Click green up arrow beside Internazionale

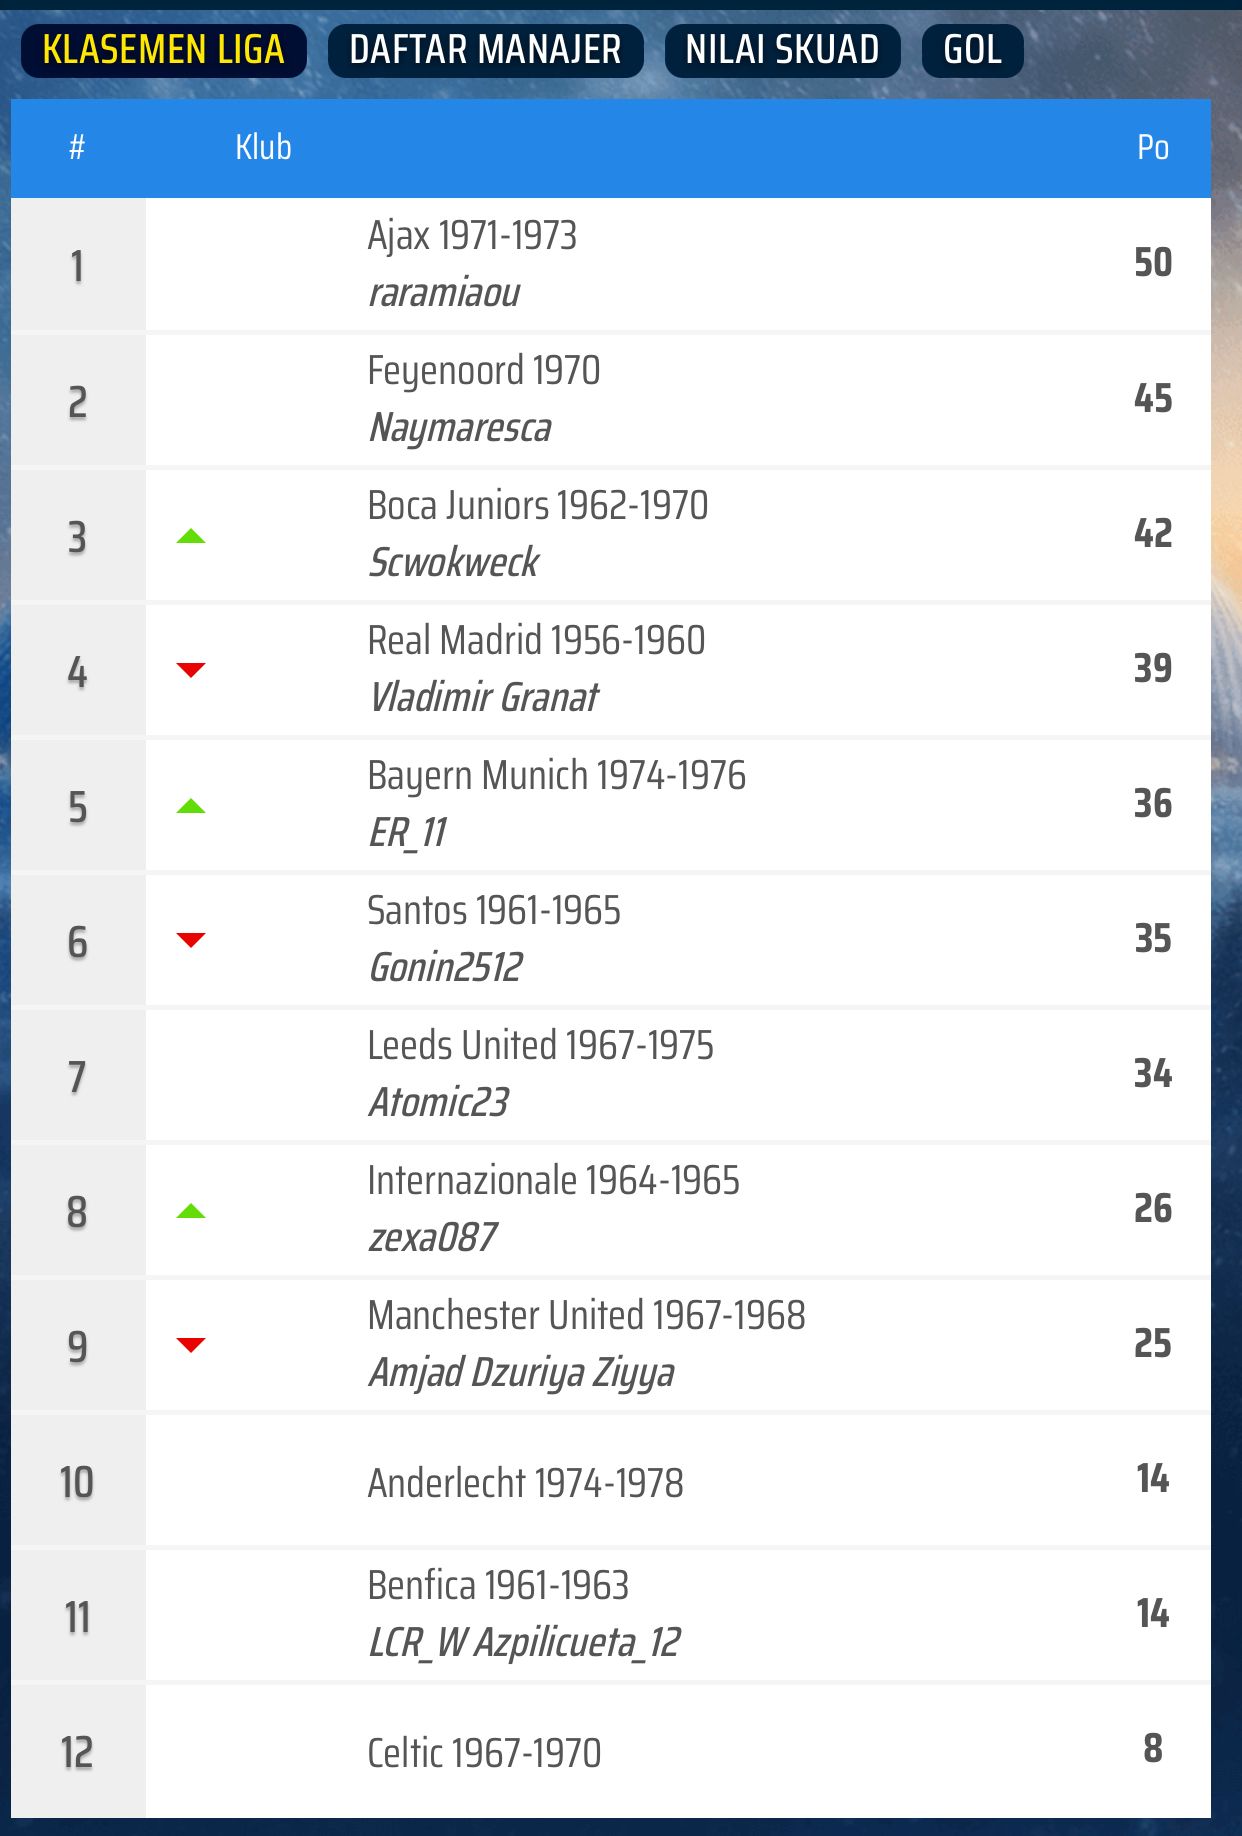(191, 1212)
